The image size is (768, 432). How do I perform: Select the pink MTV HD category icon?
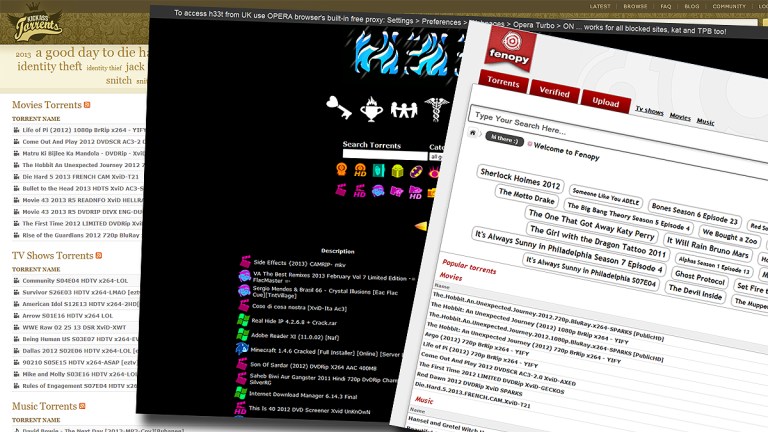(415, 192)
